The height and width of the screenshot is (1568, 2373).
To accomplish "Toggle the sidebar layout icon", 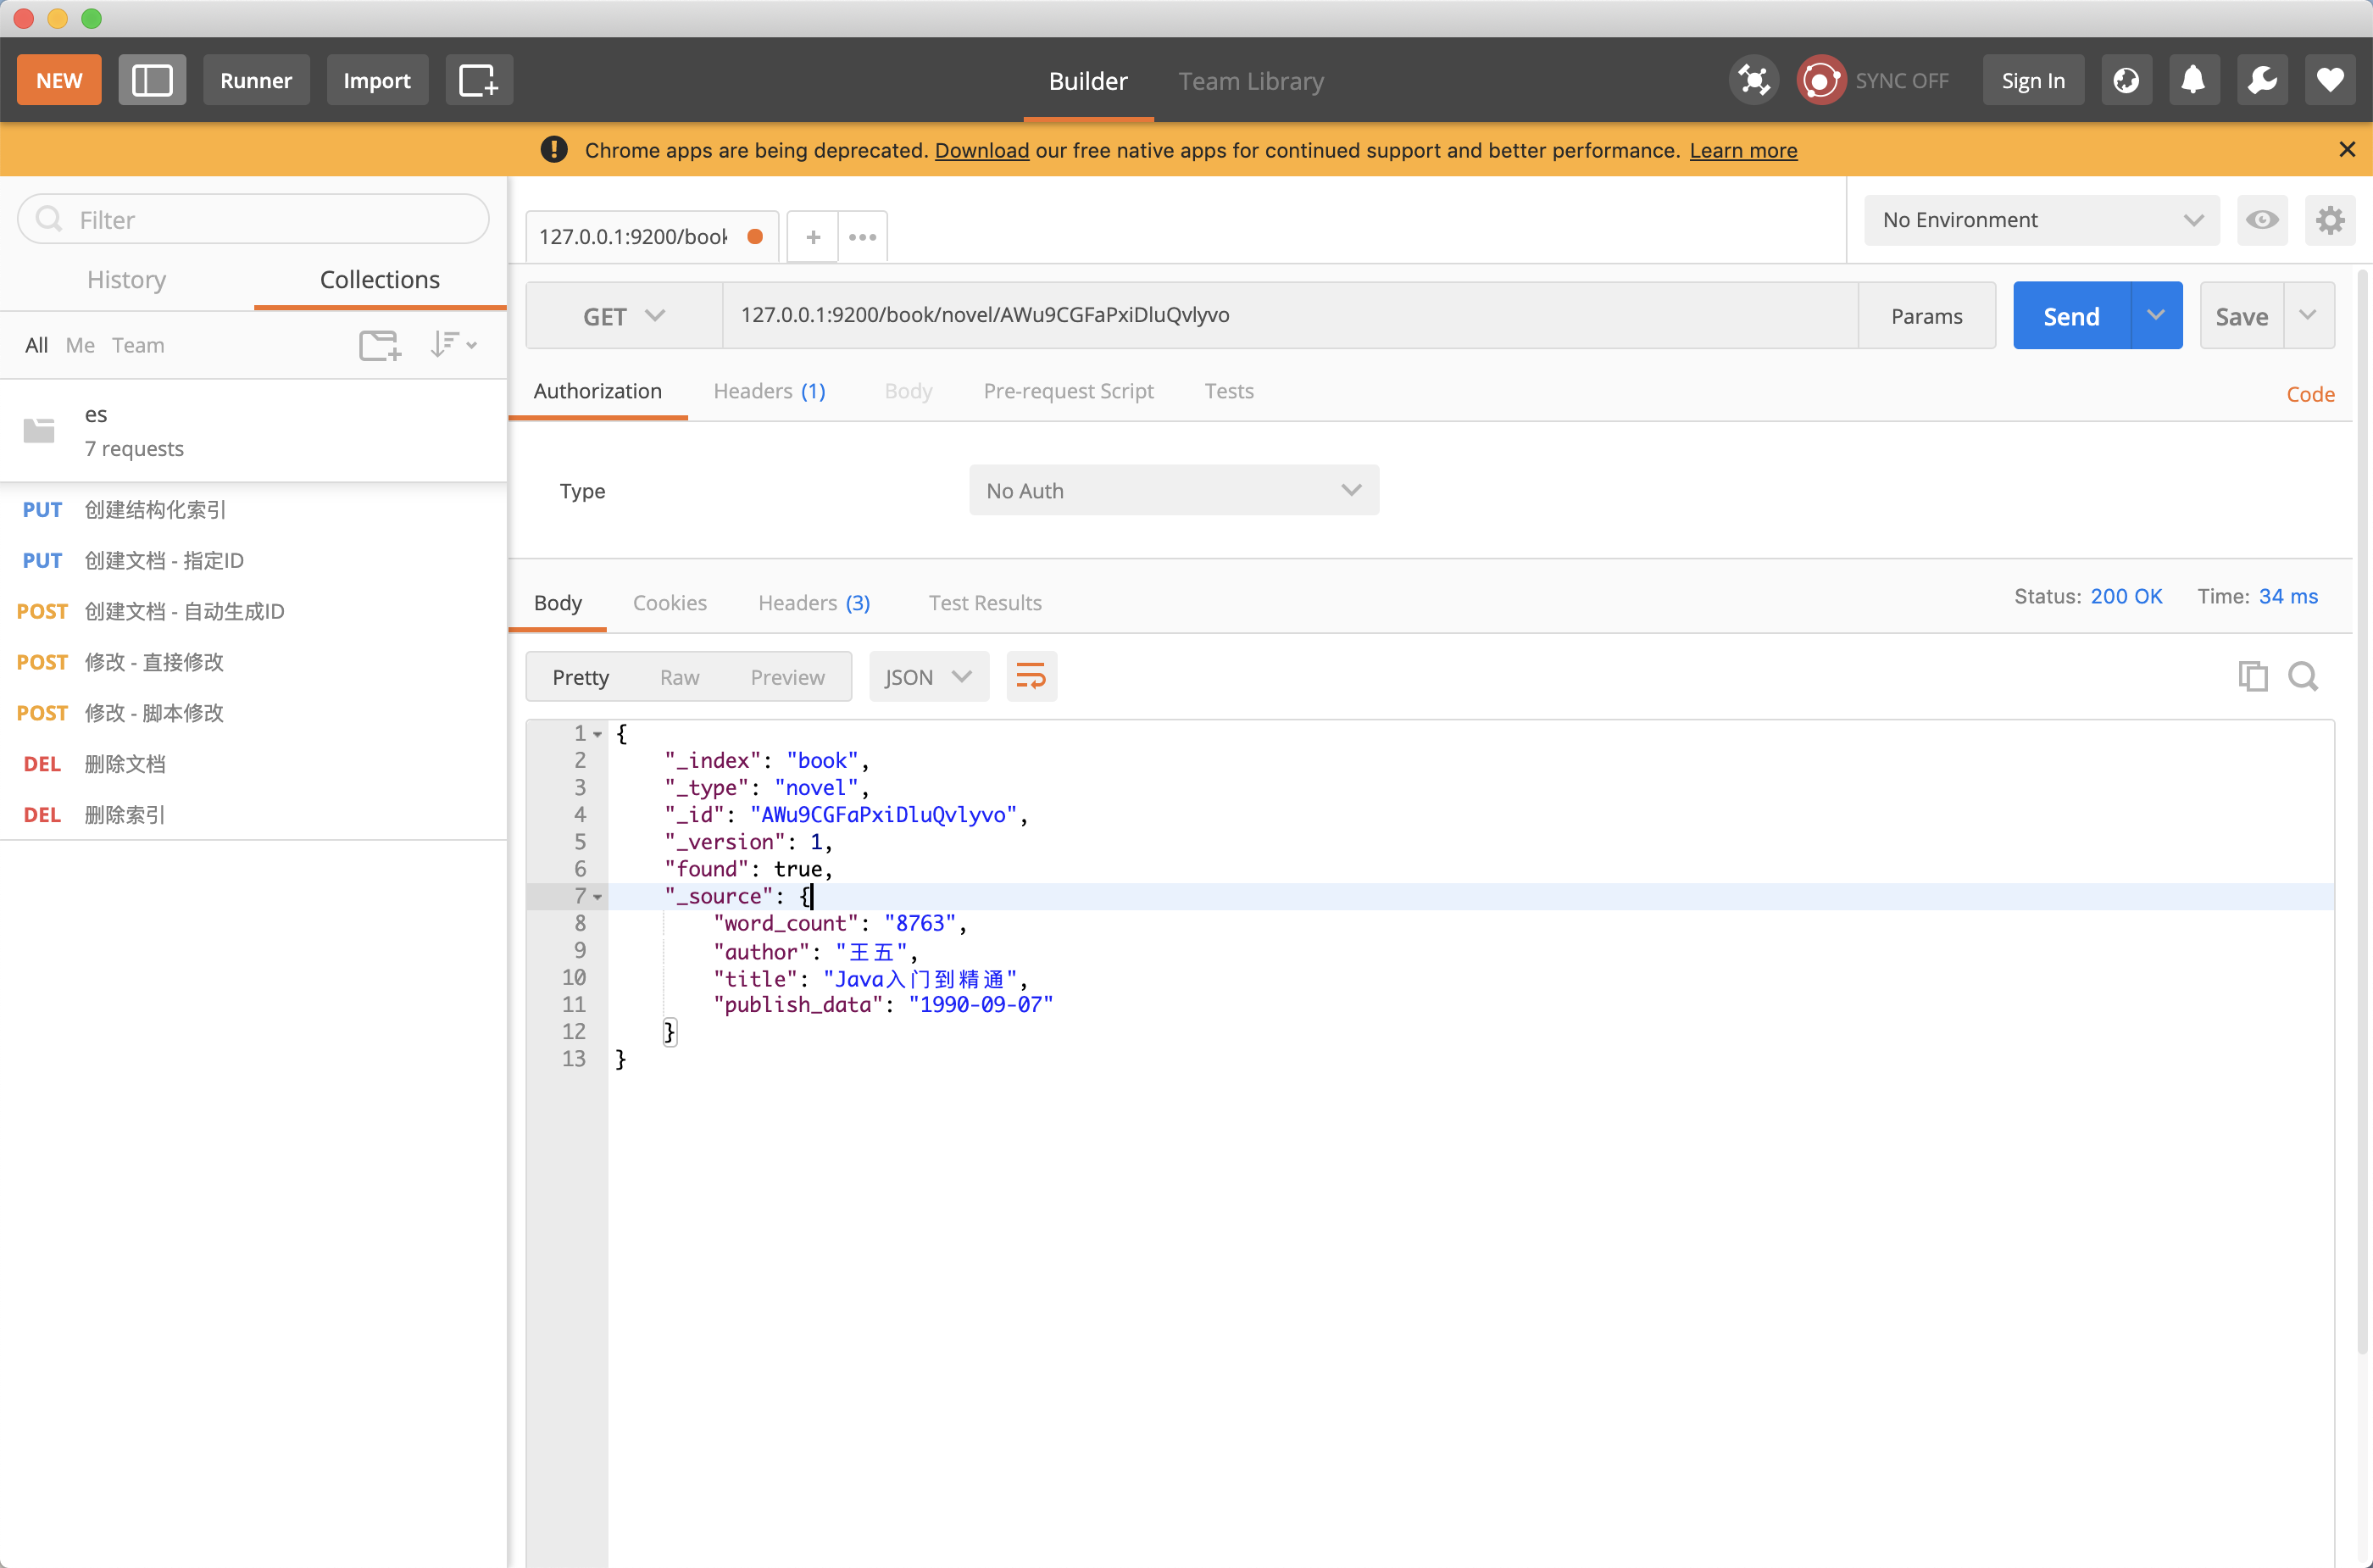I will tap(152, 80).
